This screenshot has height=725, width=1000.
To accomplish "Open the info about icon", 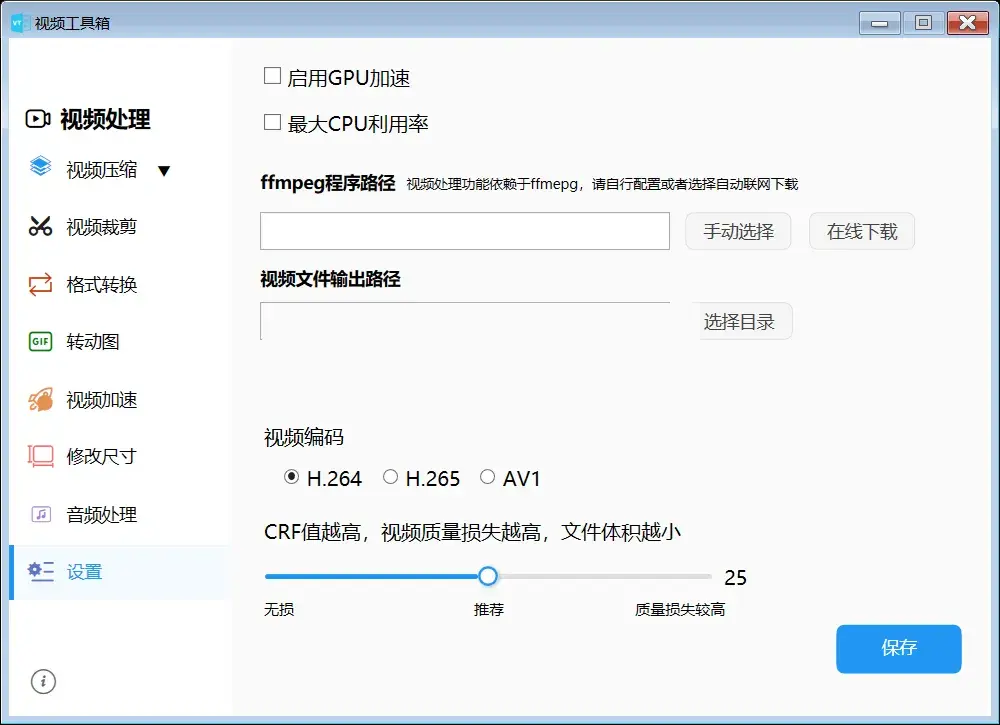I will 43,681.
